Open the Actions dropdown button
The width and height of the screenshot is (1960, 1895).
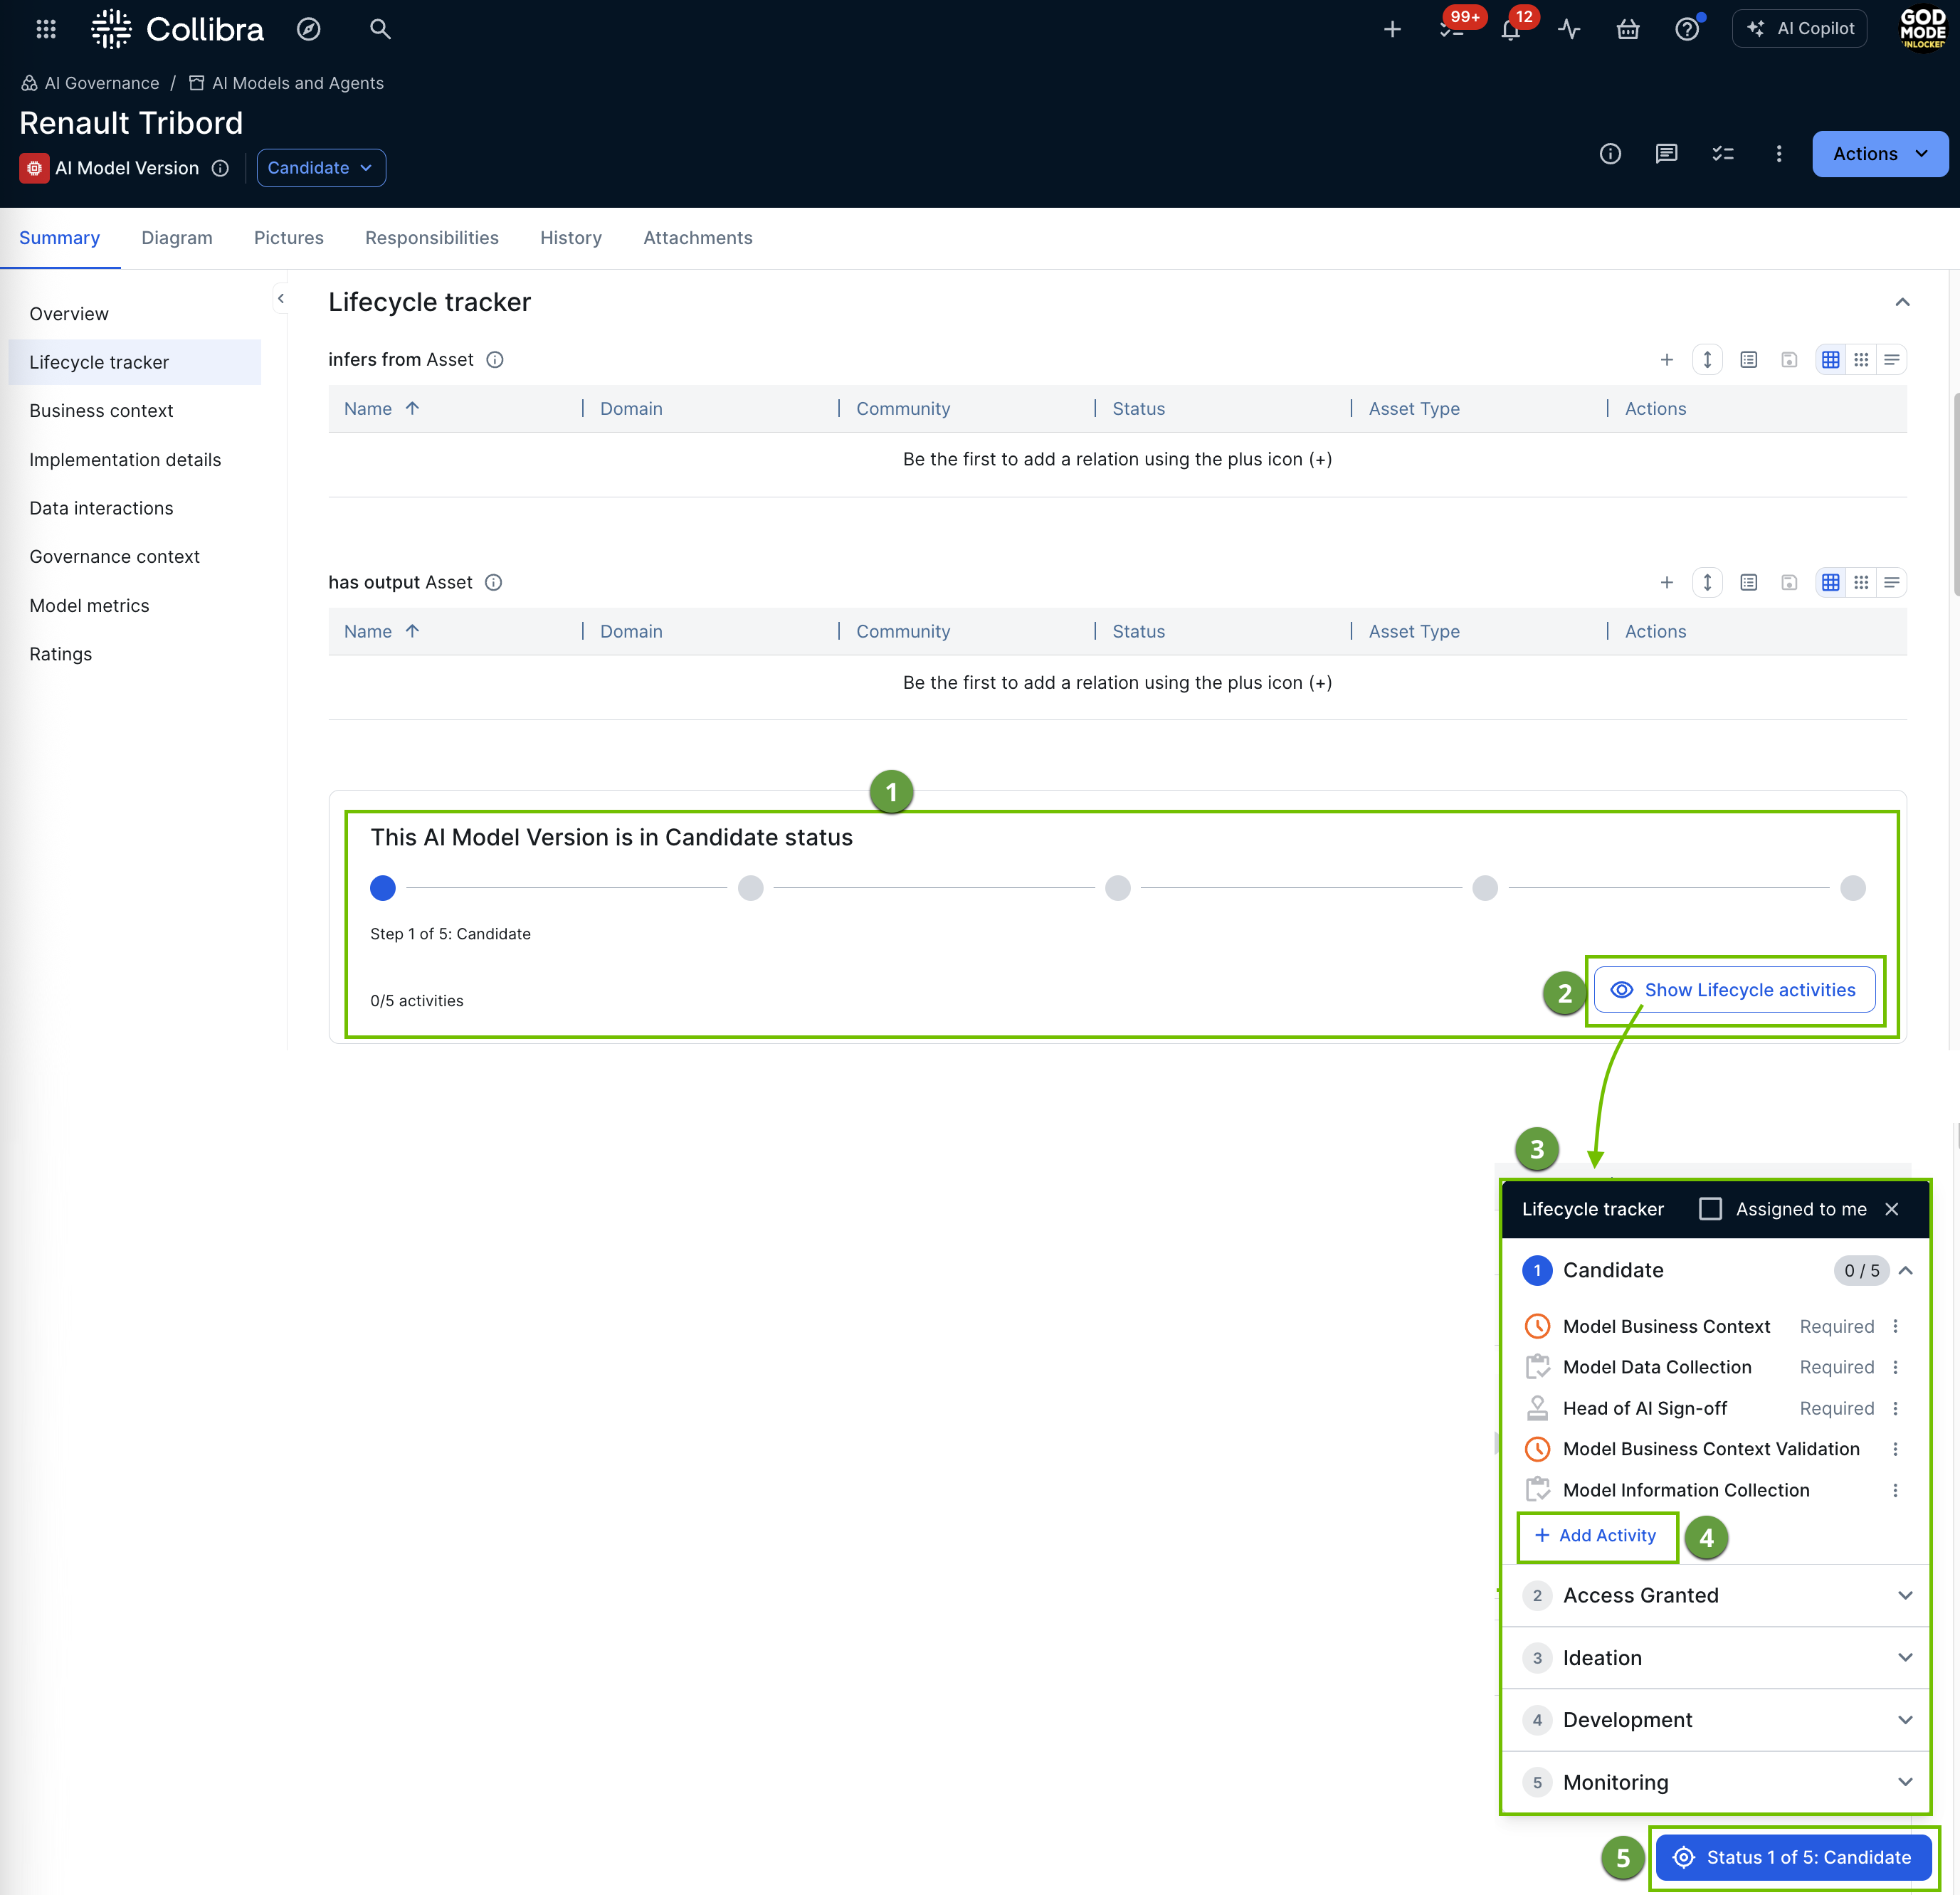(x=1879, y=154)
